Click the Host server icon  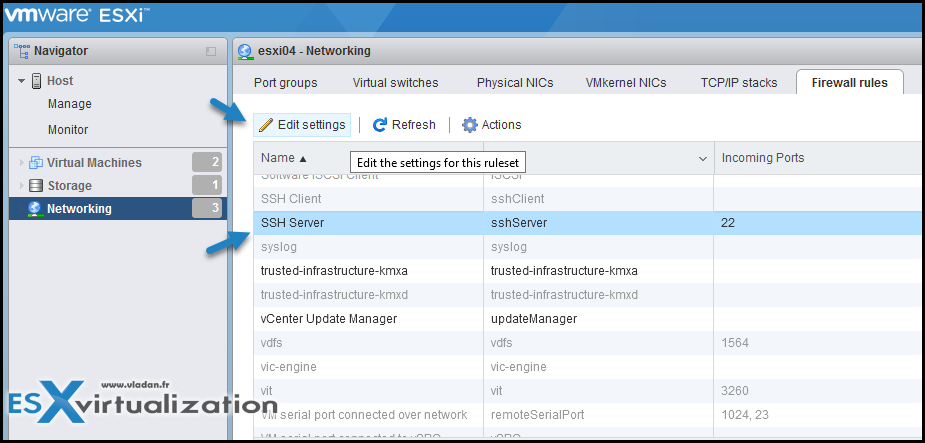pyautogui.click(x=37, y=81)
